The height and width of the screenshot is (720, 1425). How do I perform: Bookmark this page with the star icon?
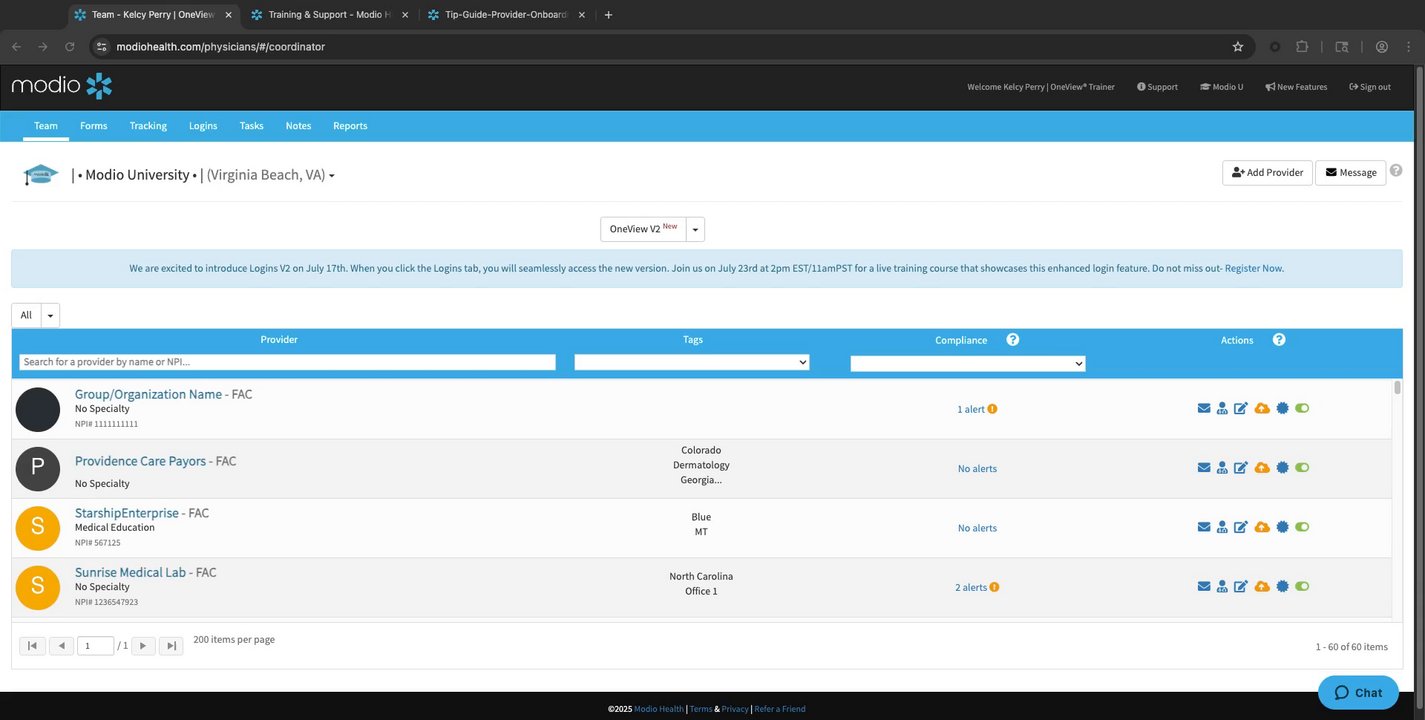point(1238,47)
